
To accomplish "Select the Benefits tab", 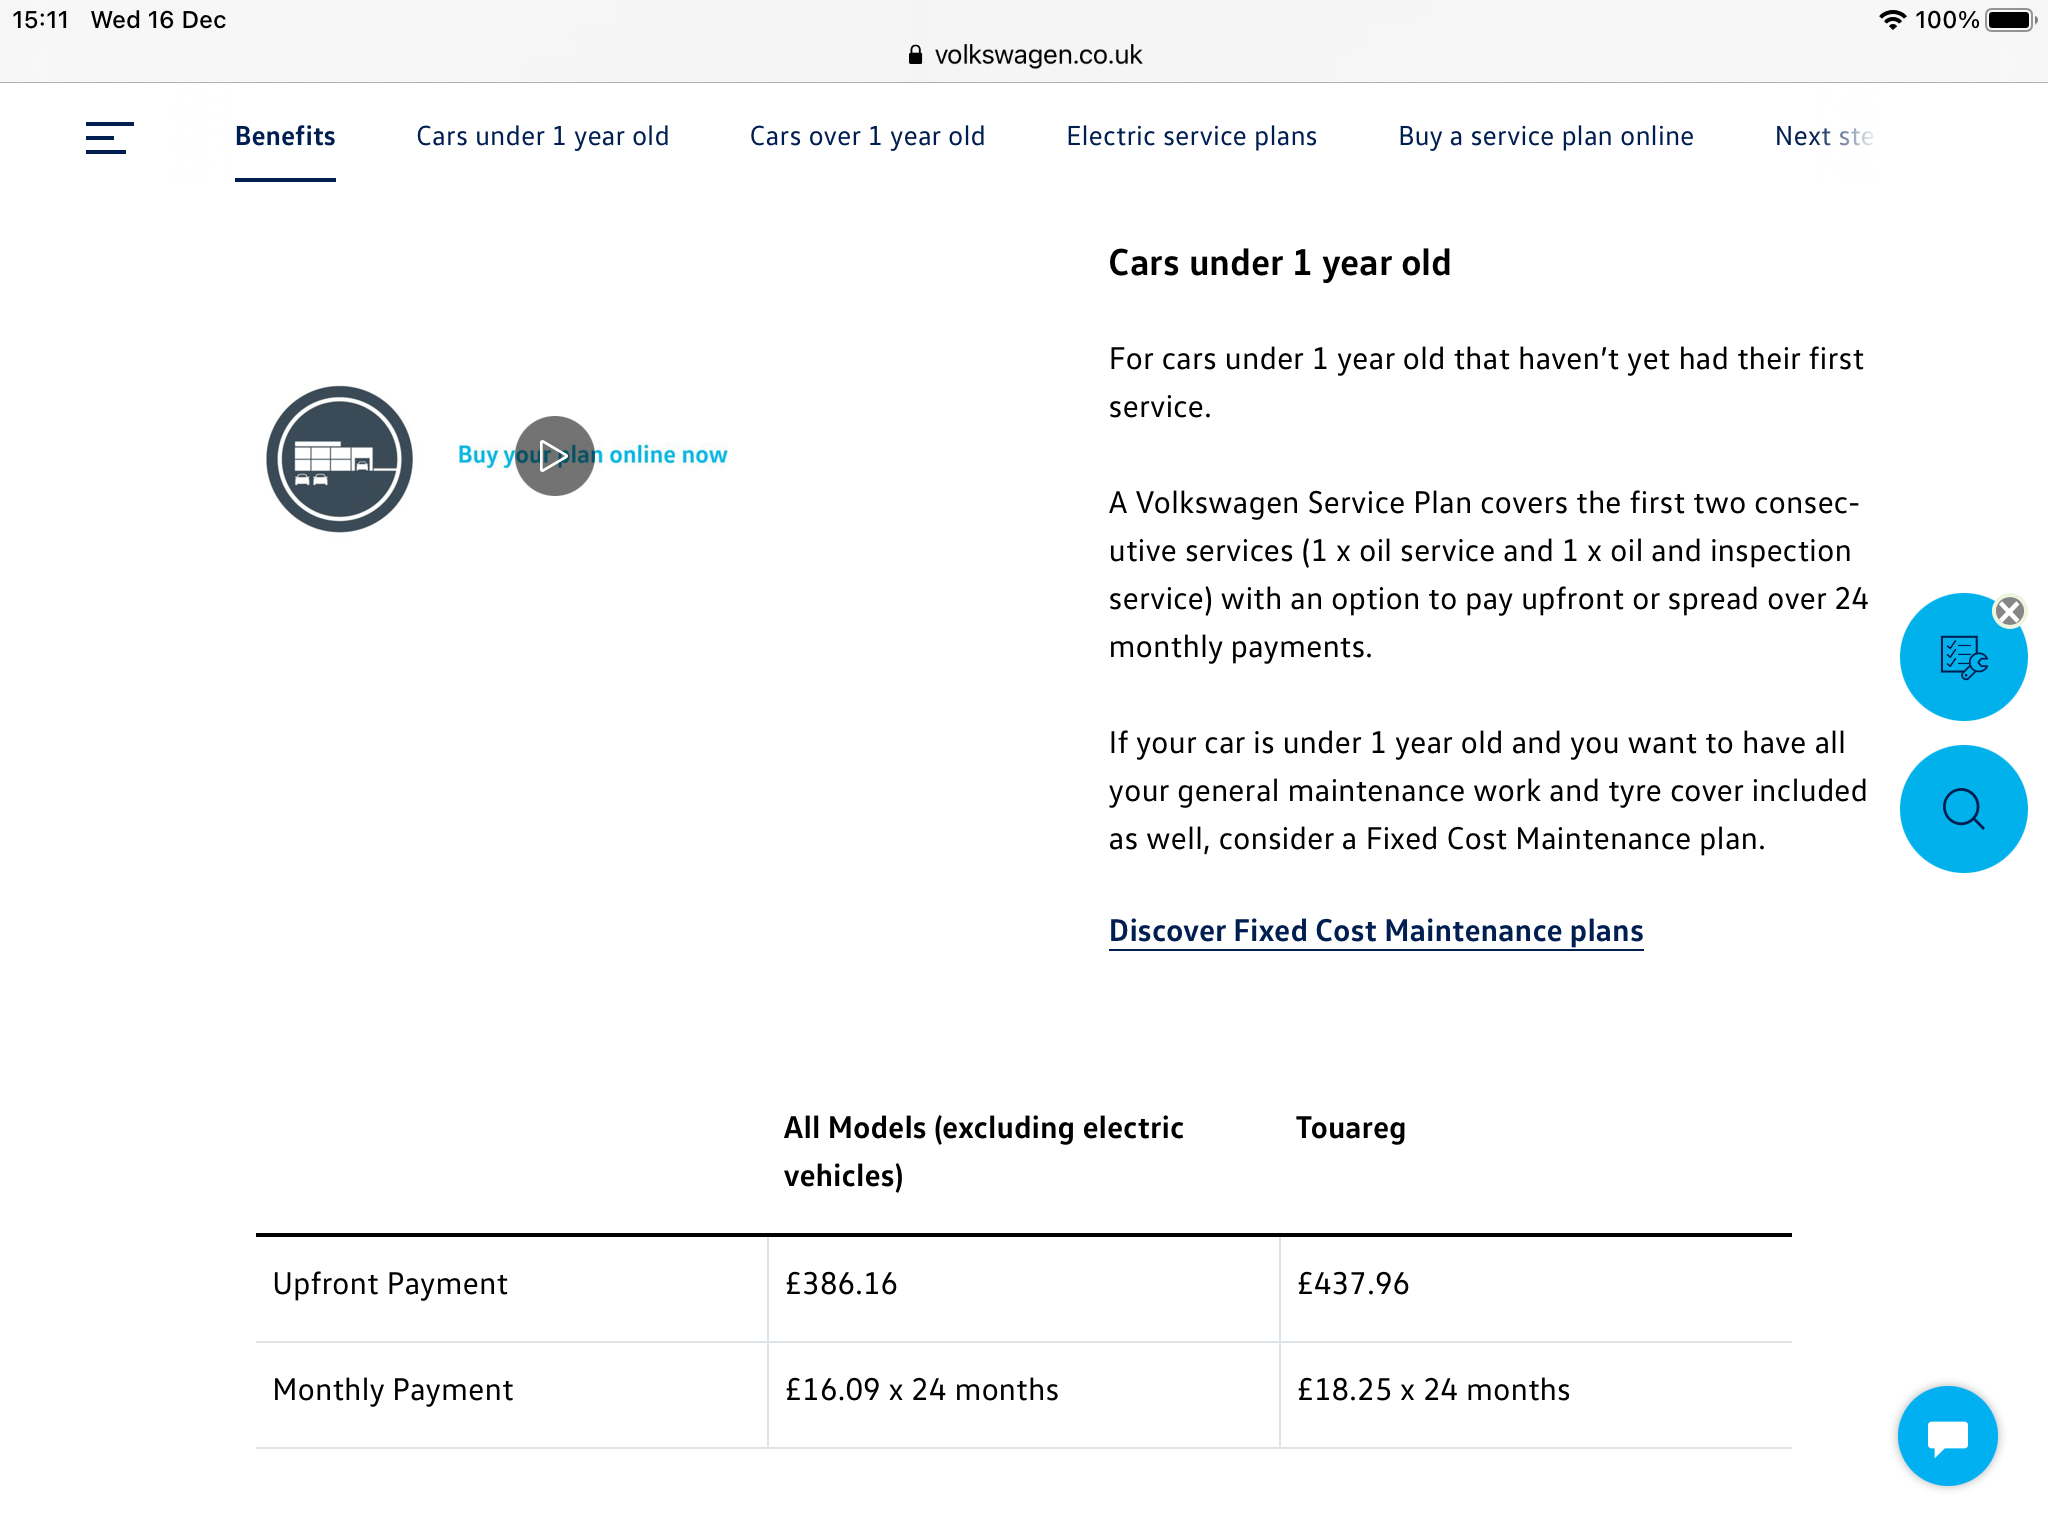I will [285, 136].
